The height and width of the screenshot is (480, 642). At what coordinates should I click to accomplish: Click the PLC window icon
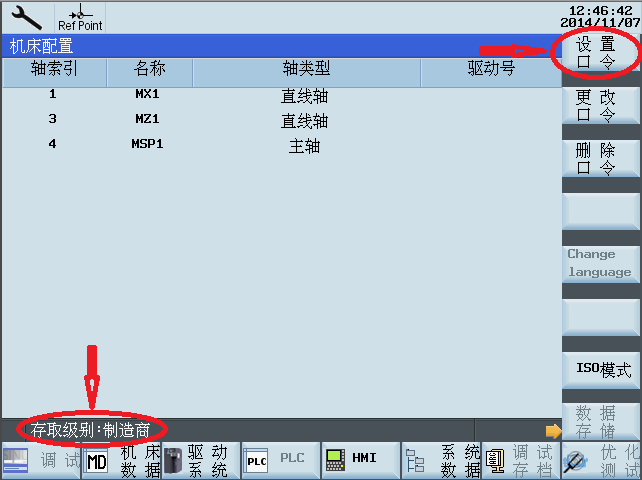point(256,461)
